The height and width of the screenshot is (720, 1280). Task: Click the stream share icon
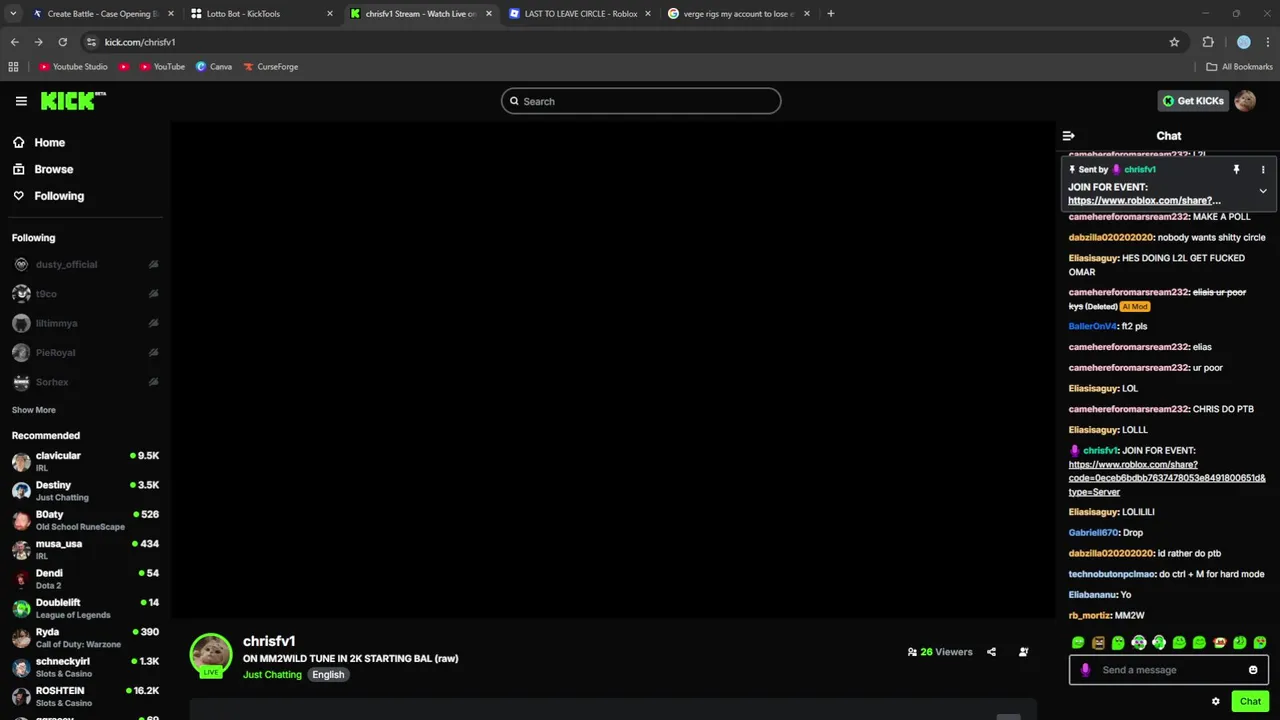coord(991,652)
